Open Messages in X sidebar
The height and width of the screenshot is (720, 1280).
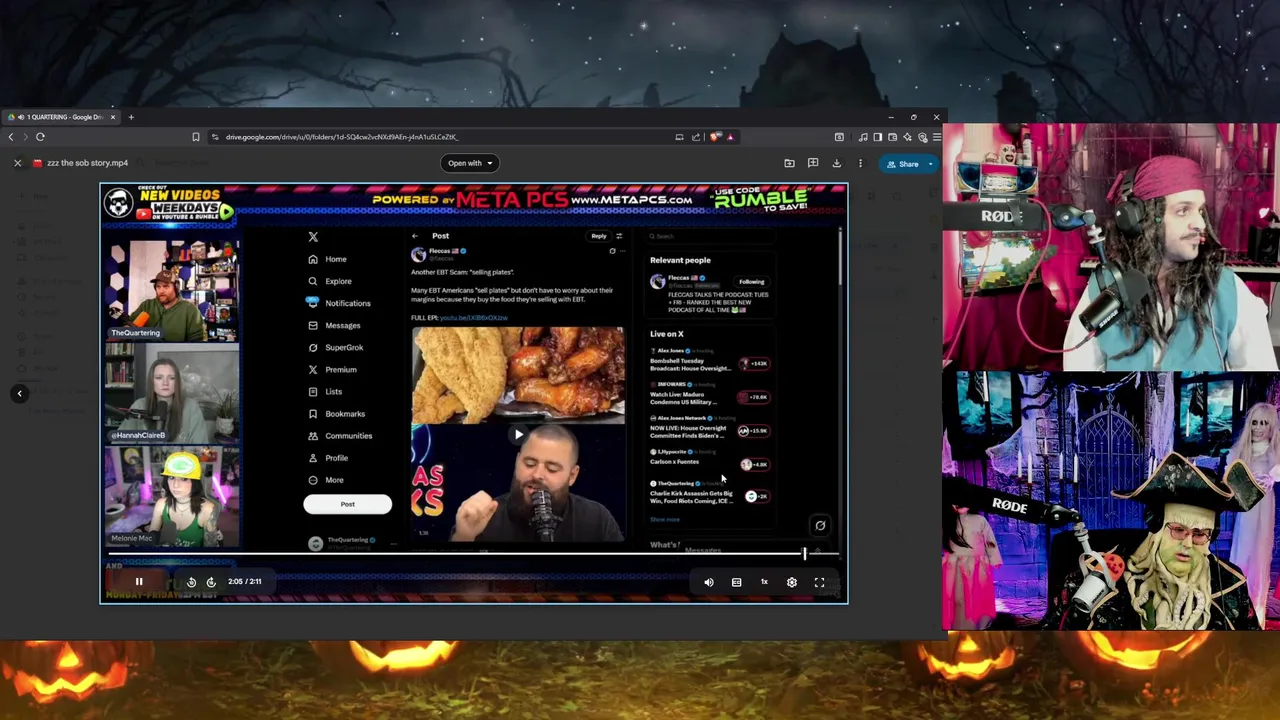click(334, 325)
